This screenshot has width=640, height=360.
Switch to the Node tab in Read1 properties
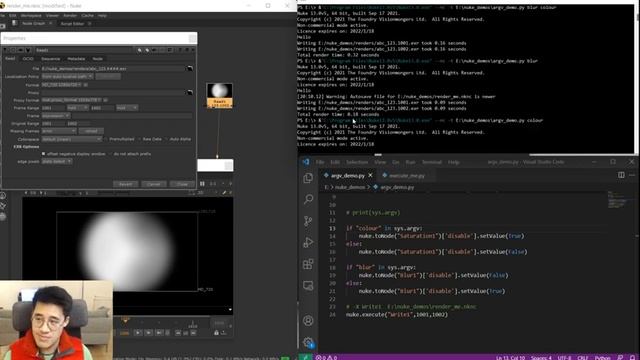click(98, 59)
